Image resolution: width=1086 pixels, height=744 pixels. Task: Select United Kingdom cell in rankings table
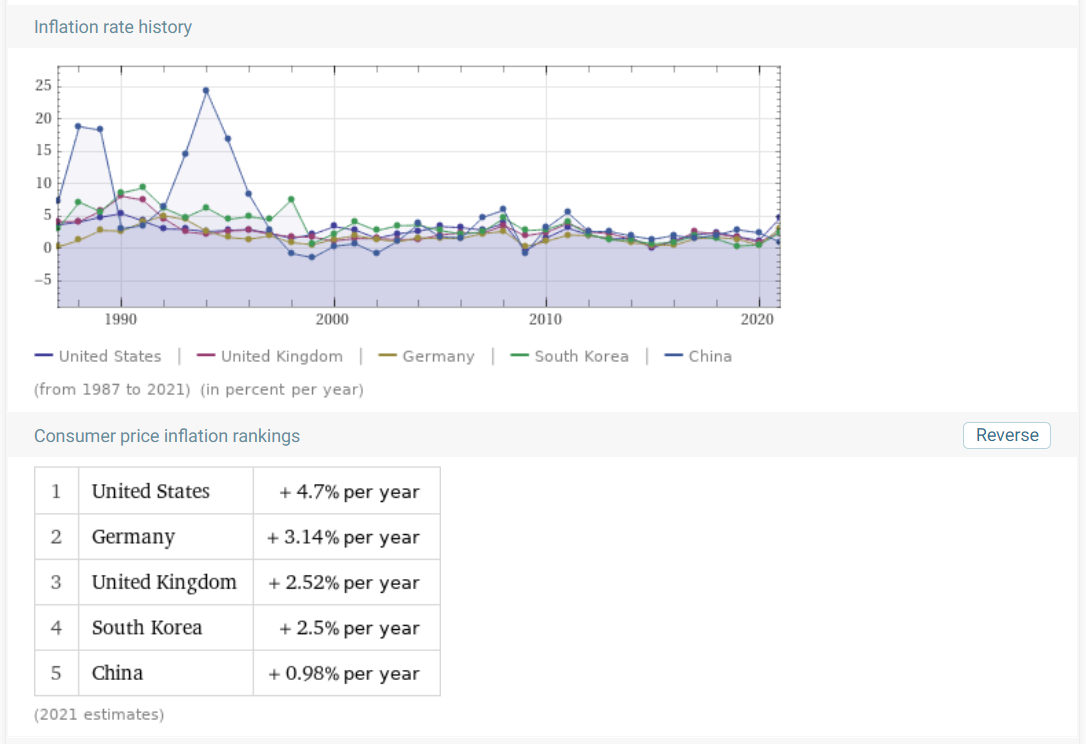166,582
